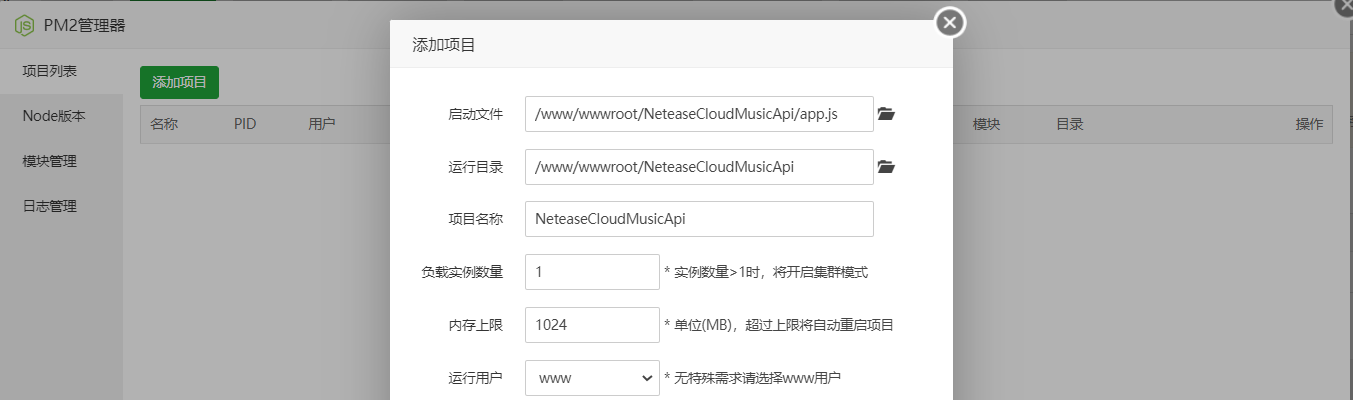Select the 日志管理 tab

[50, 206]
